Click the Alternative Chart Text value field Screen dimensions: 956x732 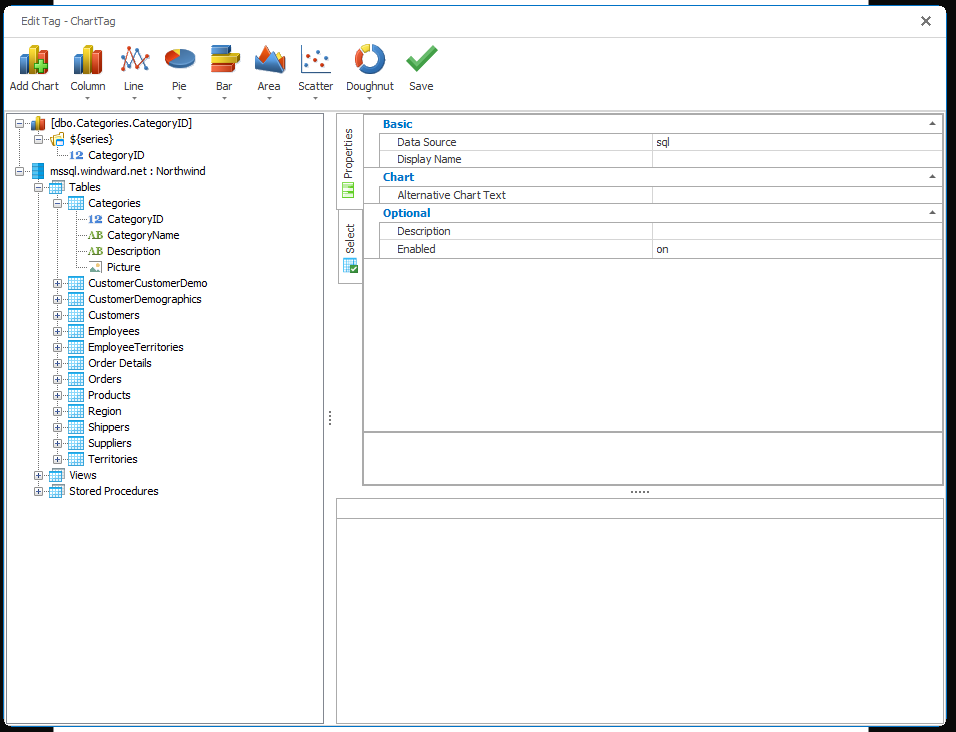797,195
